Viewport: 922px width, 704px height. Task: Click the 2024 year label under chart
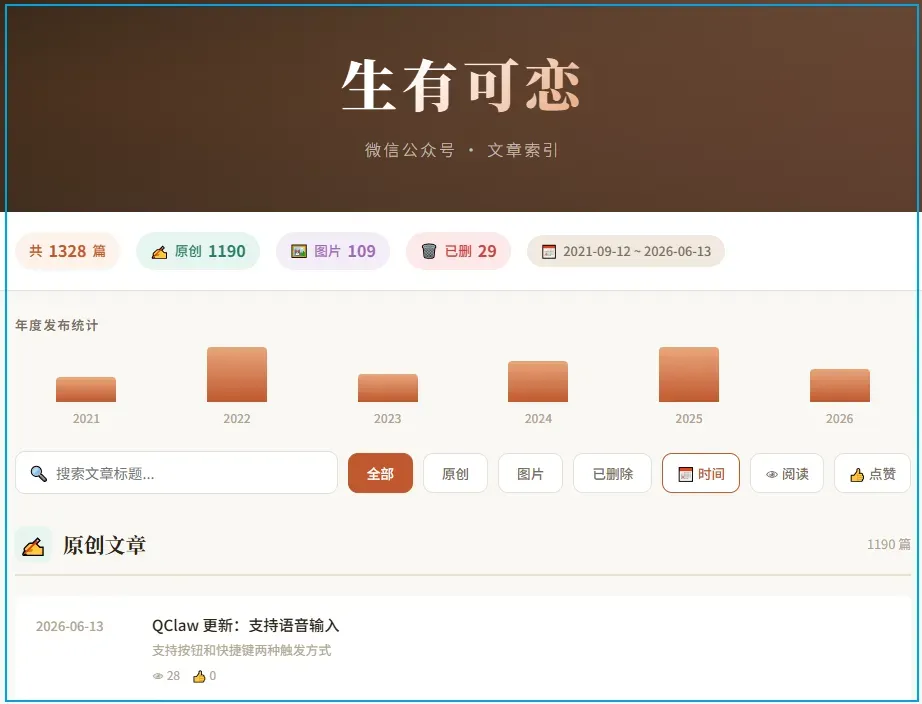pyautogui.click(x=538, y=419)
